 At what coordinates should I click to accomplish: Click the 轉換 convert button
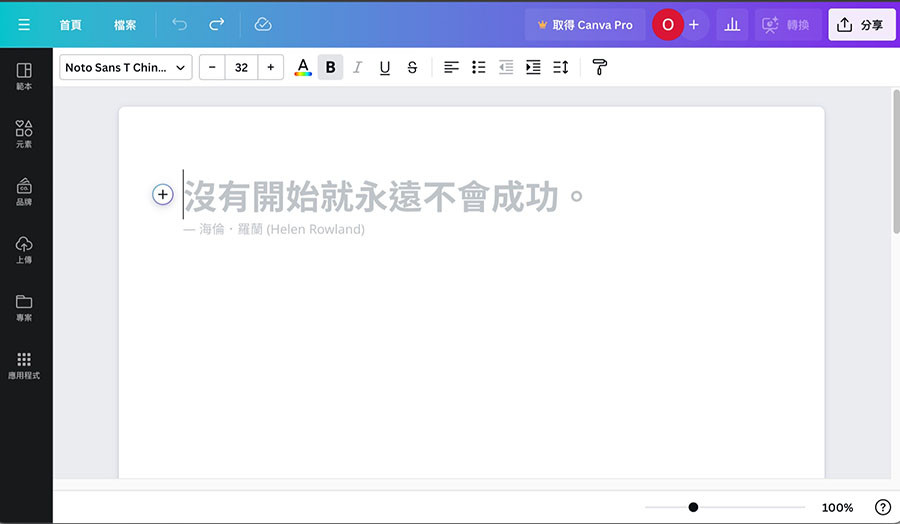click(x=786, y=25)
